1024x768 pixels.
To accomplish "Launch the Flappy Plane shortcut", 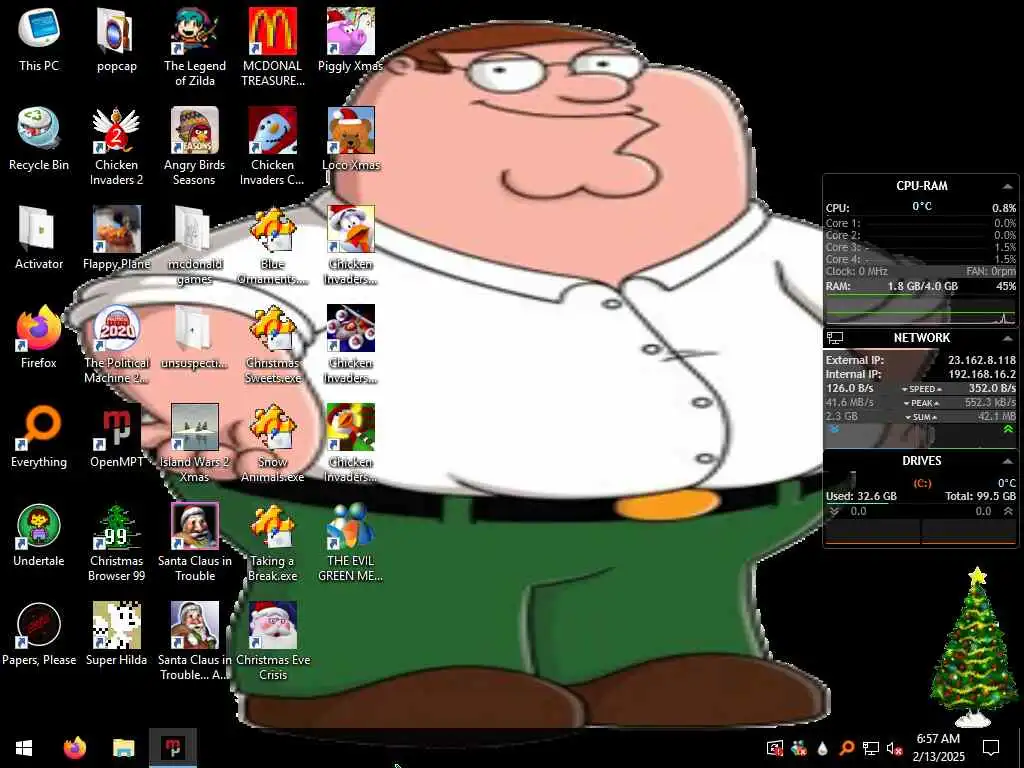I will point(116,238).
